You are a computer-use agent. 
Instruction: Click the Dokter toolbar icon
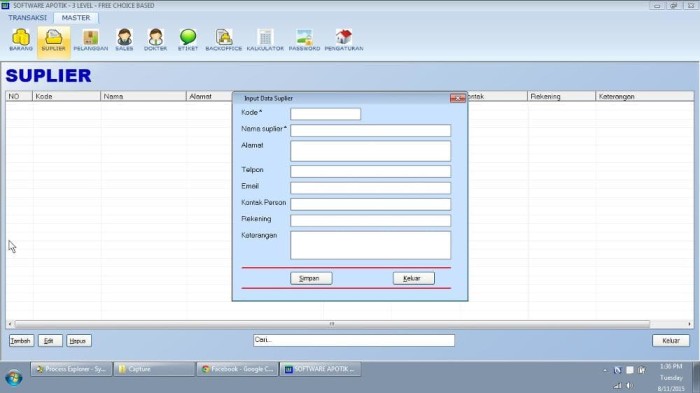pos(155,40)
